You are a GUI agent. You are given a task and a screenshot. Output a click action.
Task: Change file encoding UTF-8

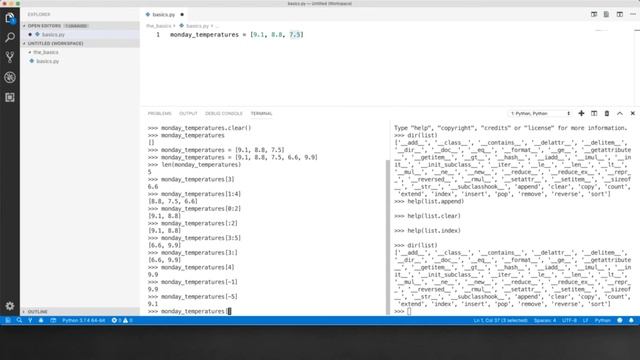pyautogui.click(x=569, y=320)
